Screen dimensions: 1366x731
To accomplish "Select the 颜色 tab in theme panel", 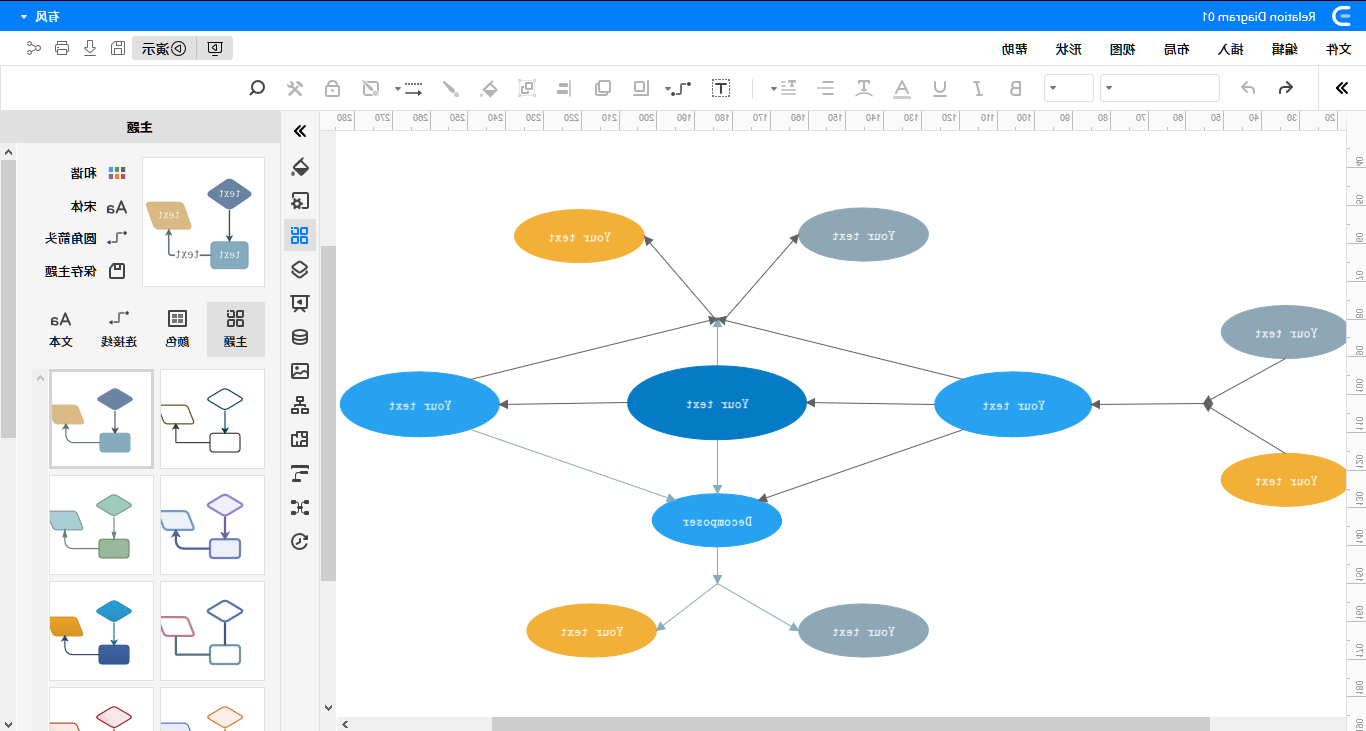I will tap(177, 329).
